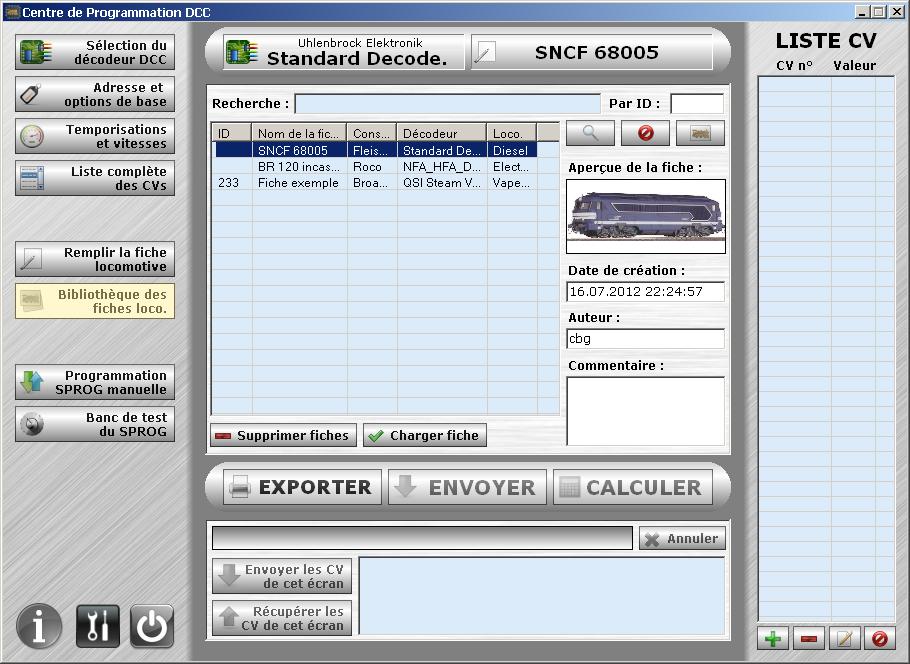This screenshot has width=910, height=664.
Task: Click Diesel loco type cell
Action: [511, 150]
